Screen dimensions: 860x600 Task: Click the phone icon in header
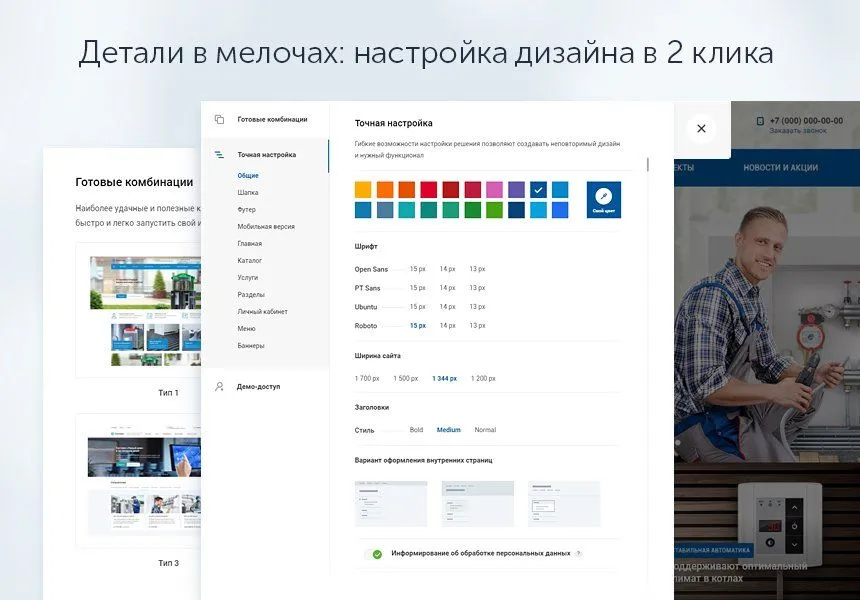point(760,120)
